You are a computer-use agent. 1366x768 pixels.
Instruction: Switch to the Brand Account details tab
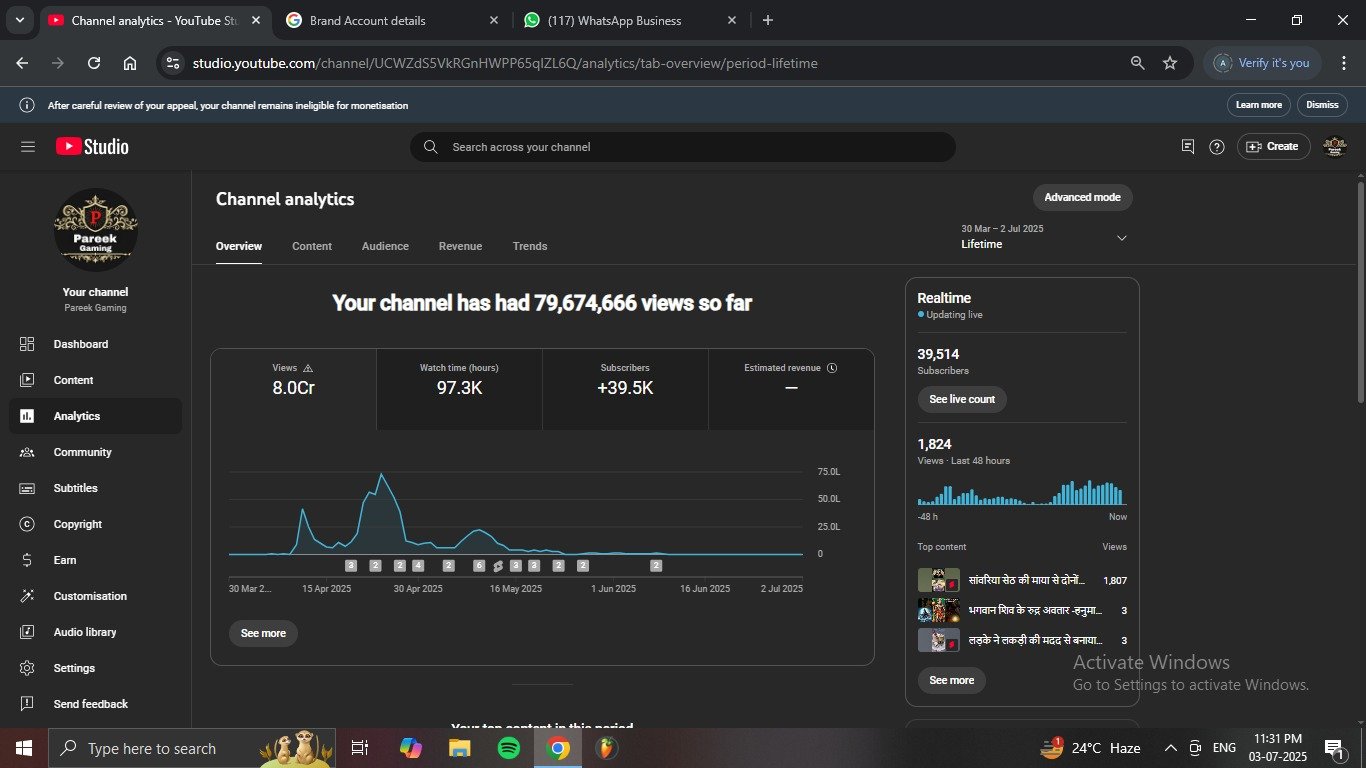click(x=392, y=20)
